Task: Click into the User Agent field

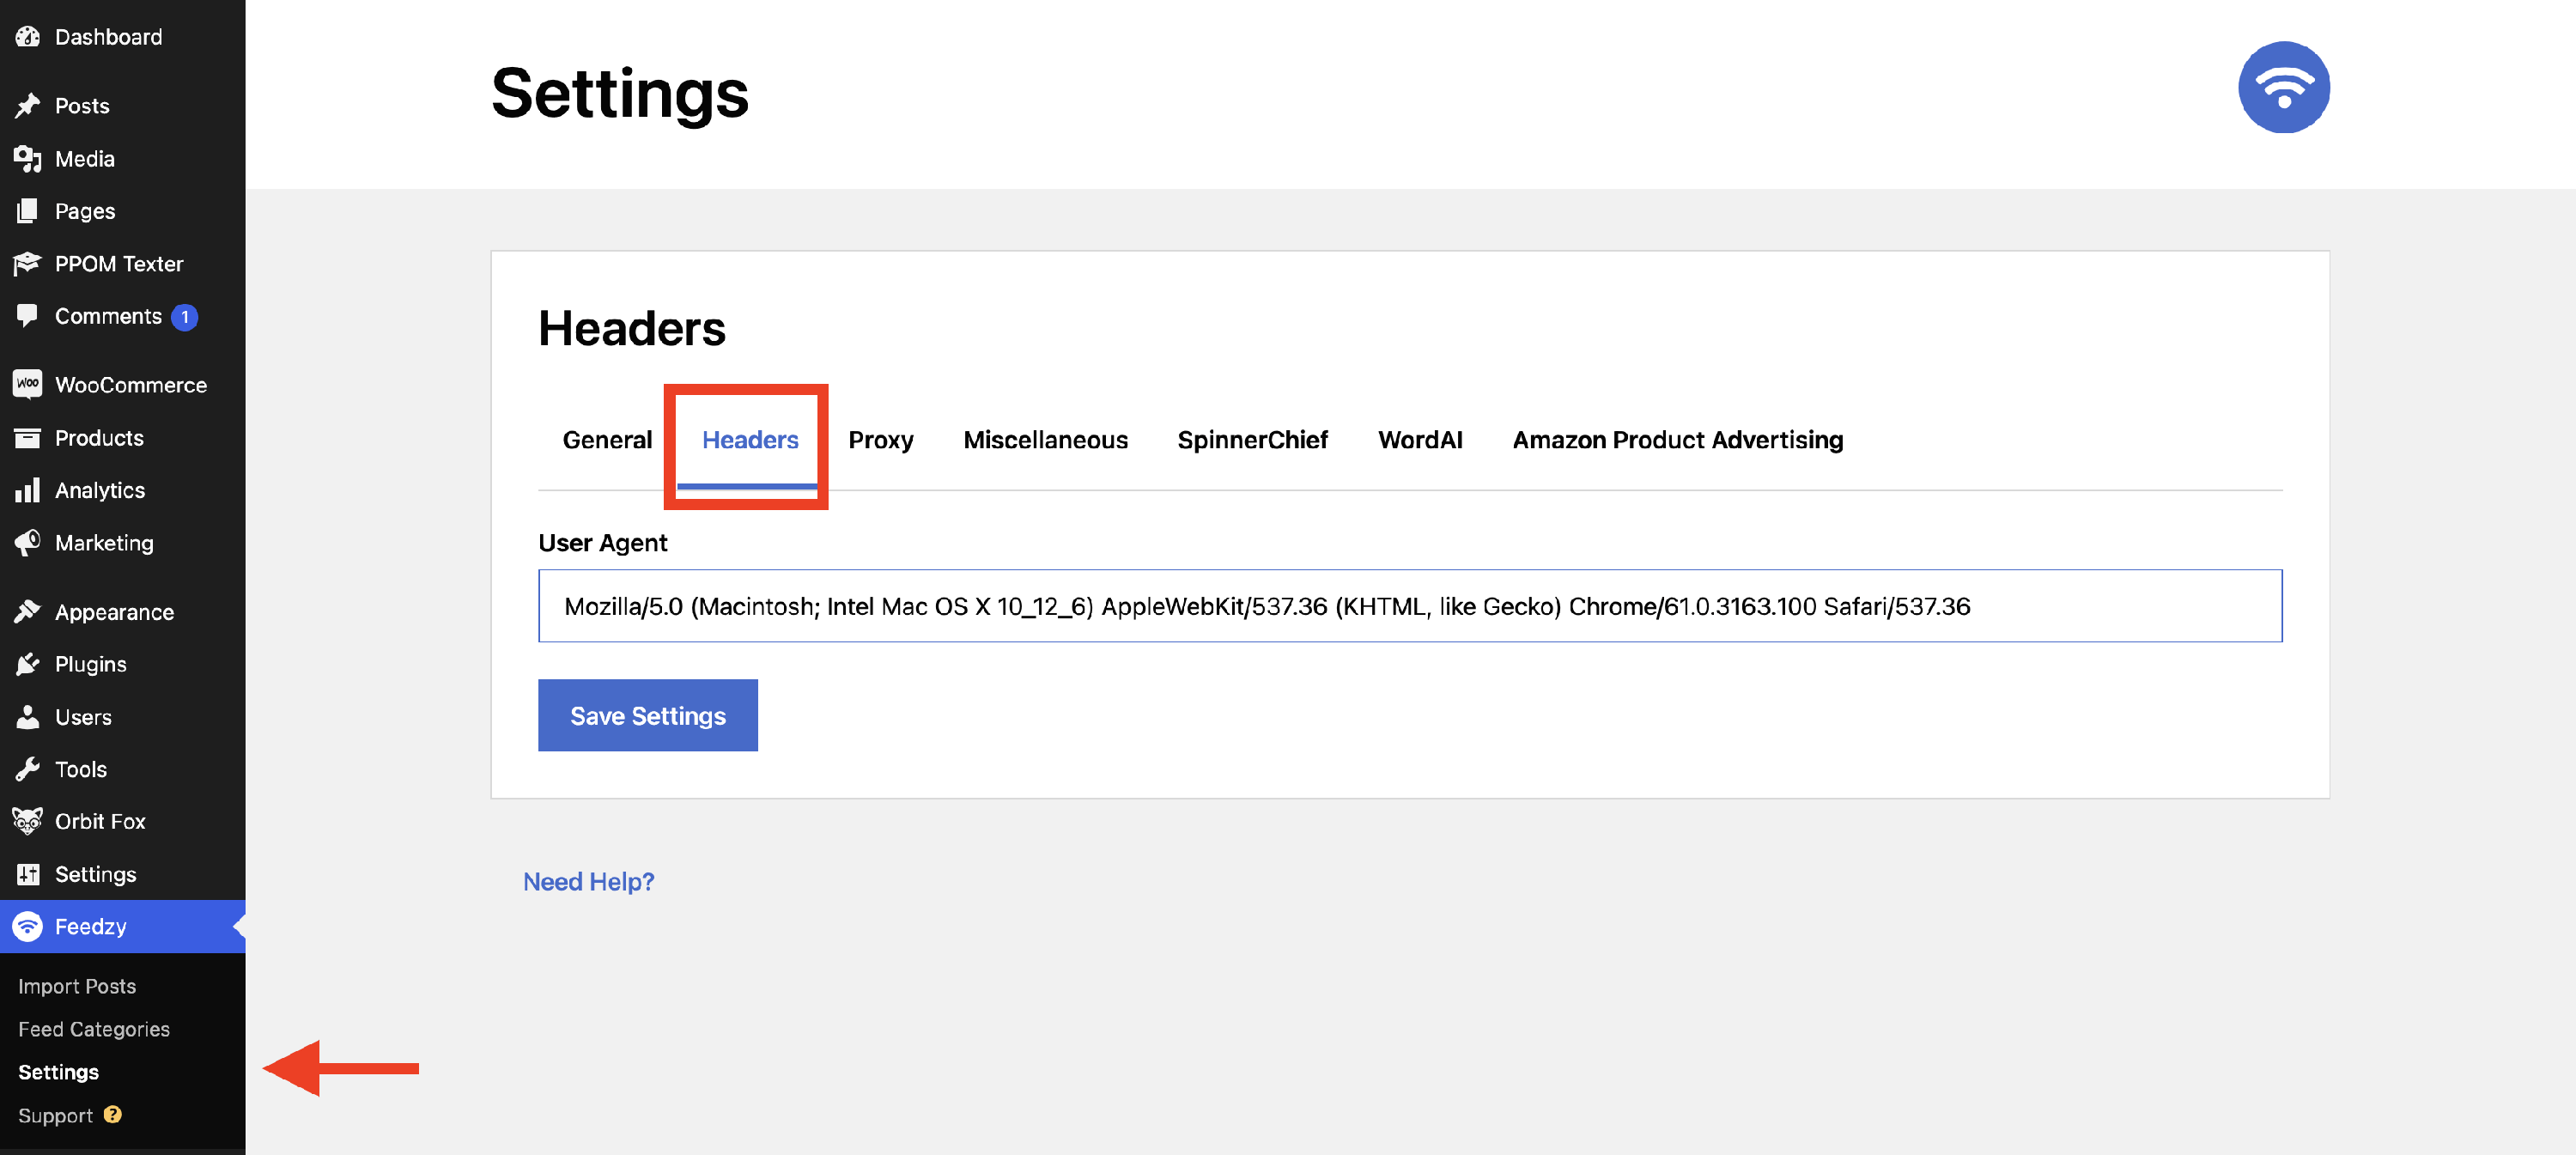Action: [x=1409, y=606]
